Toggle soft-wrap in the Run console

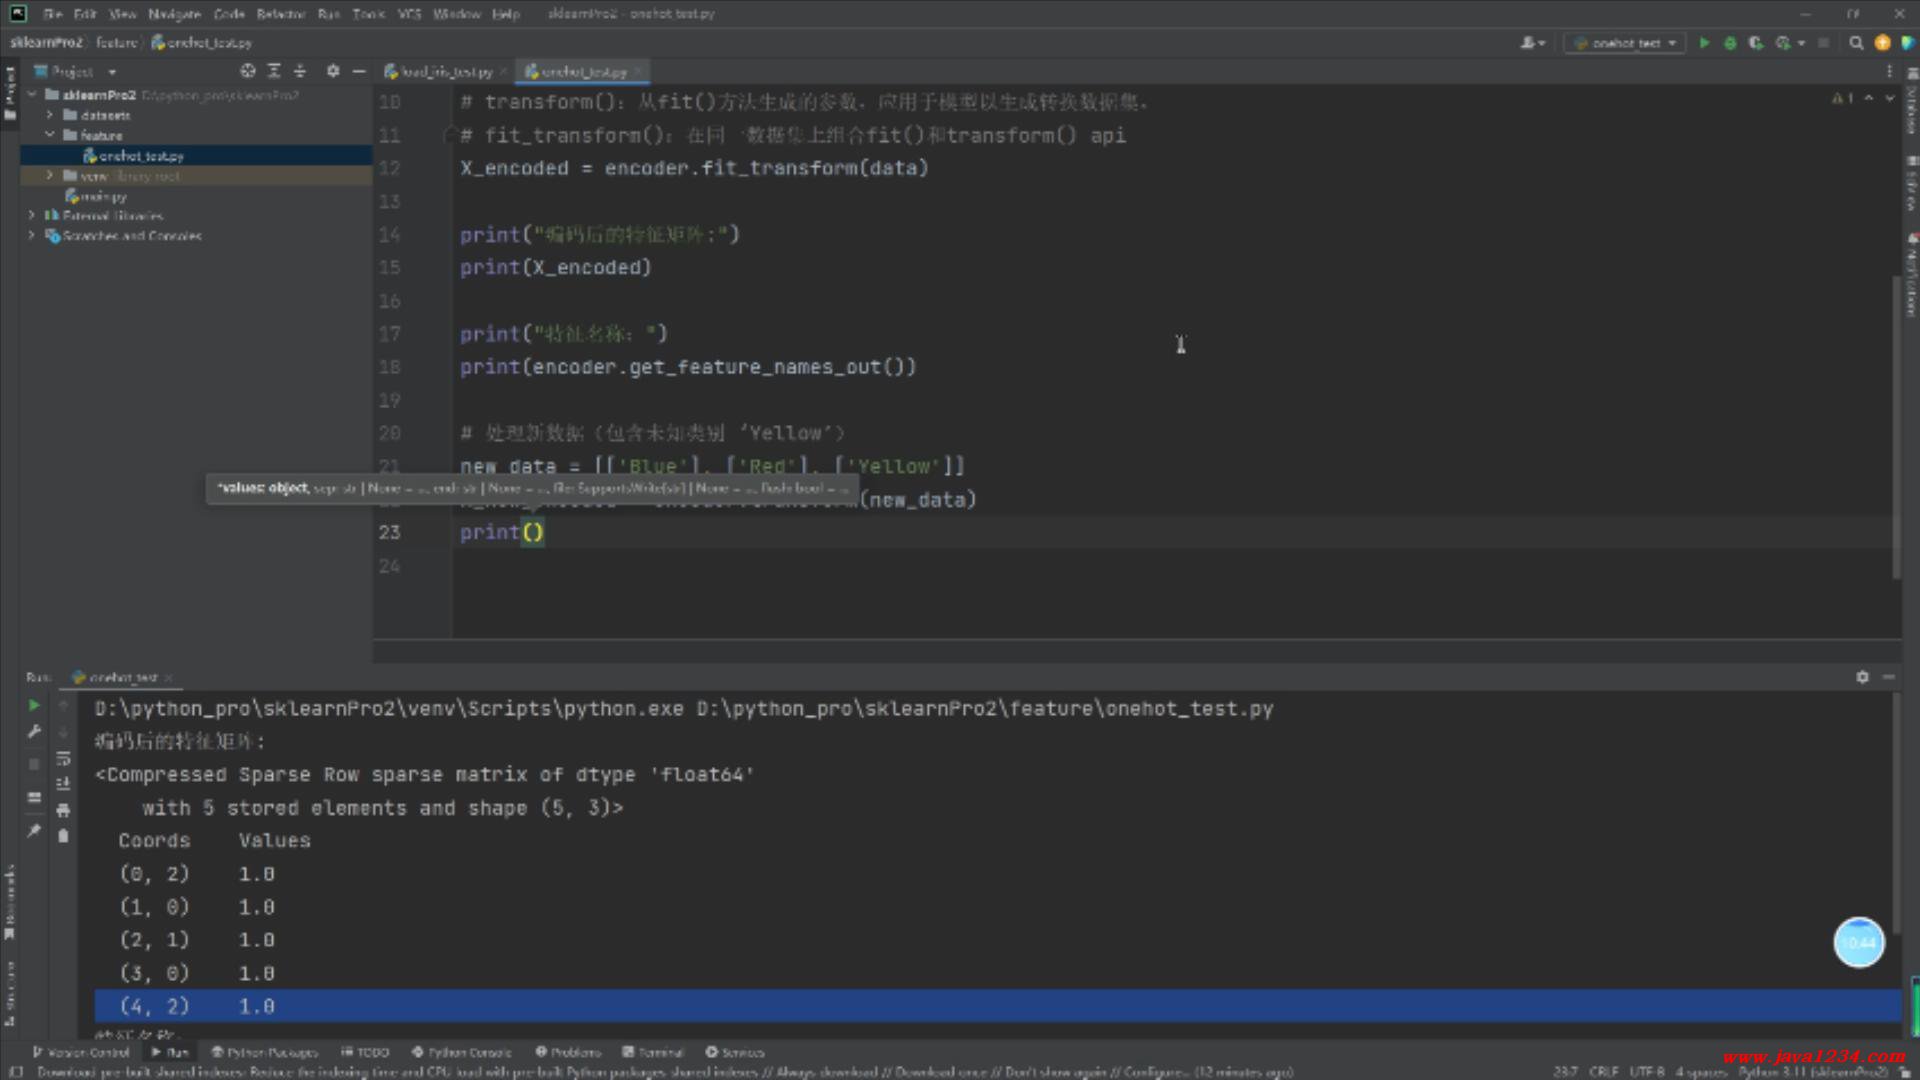click(63, 758)
